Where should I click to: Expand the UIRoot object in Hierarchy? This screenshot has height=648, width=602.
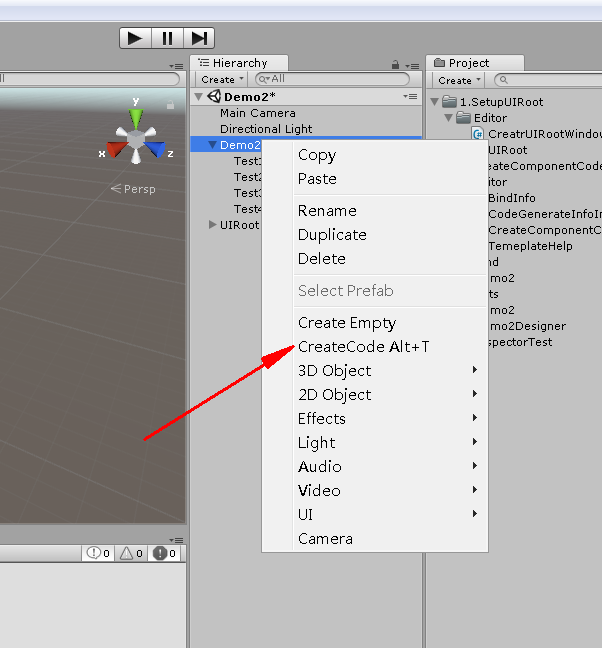tap(212, 224)
